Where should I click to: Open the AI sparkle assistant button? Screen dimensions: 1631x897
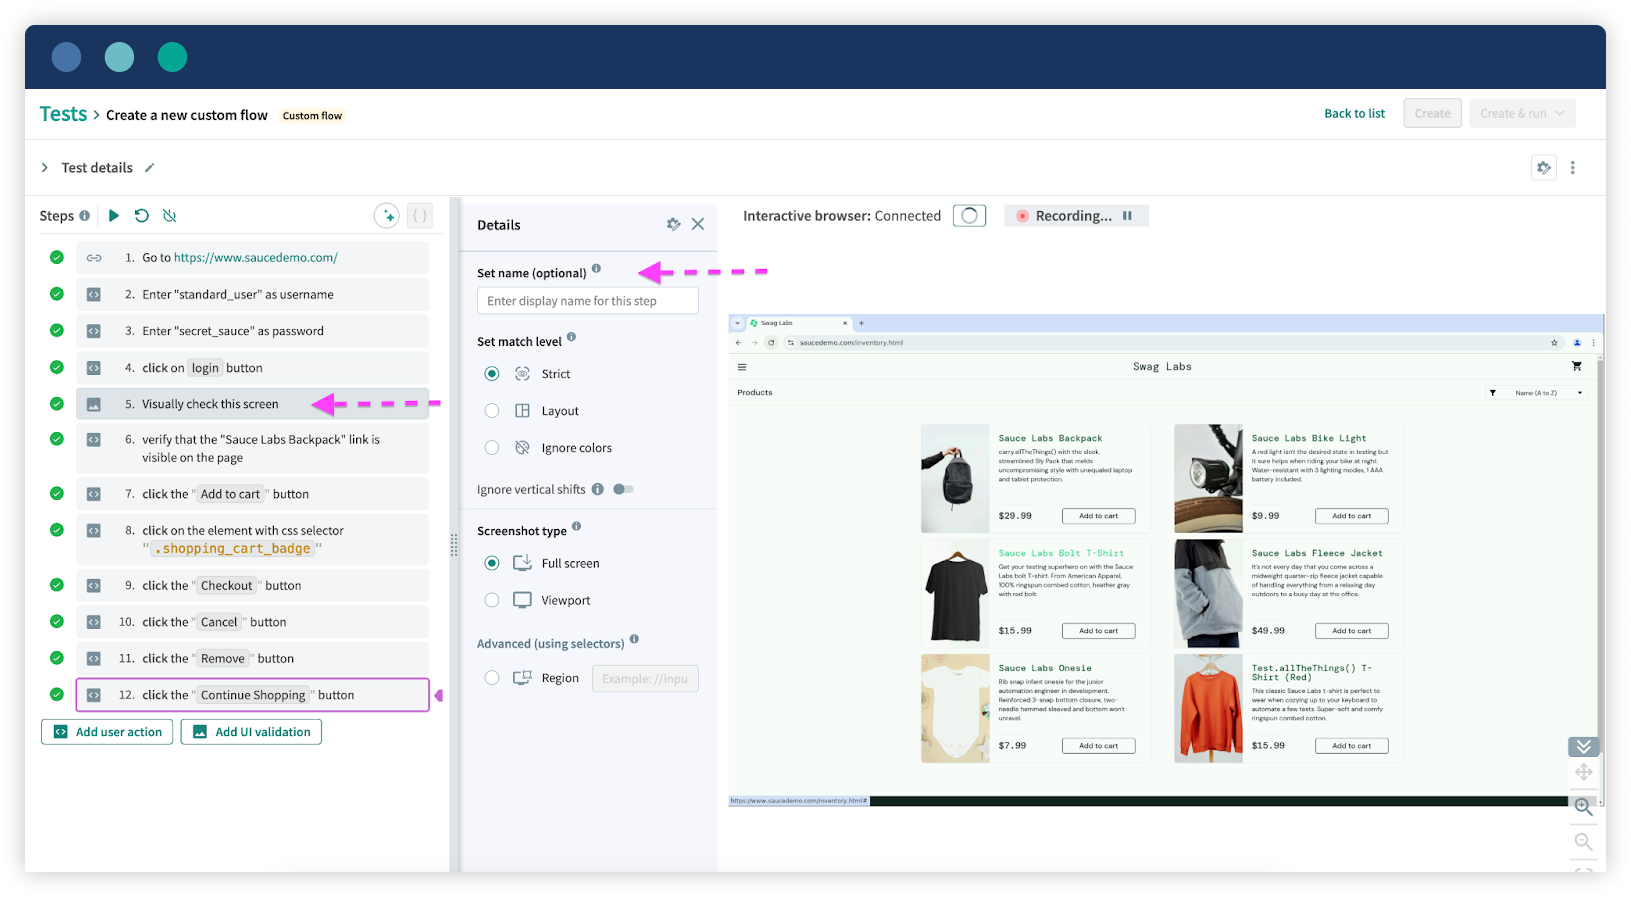point(387,215)
